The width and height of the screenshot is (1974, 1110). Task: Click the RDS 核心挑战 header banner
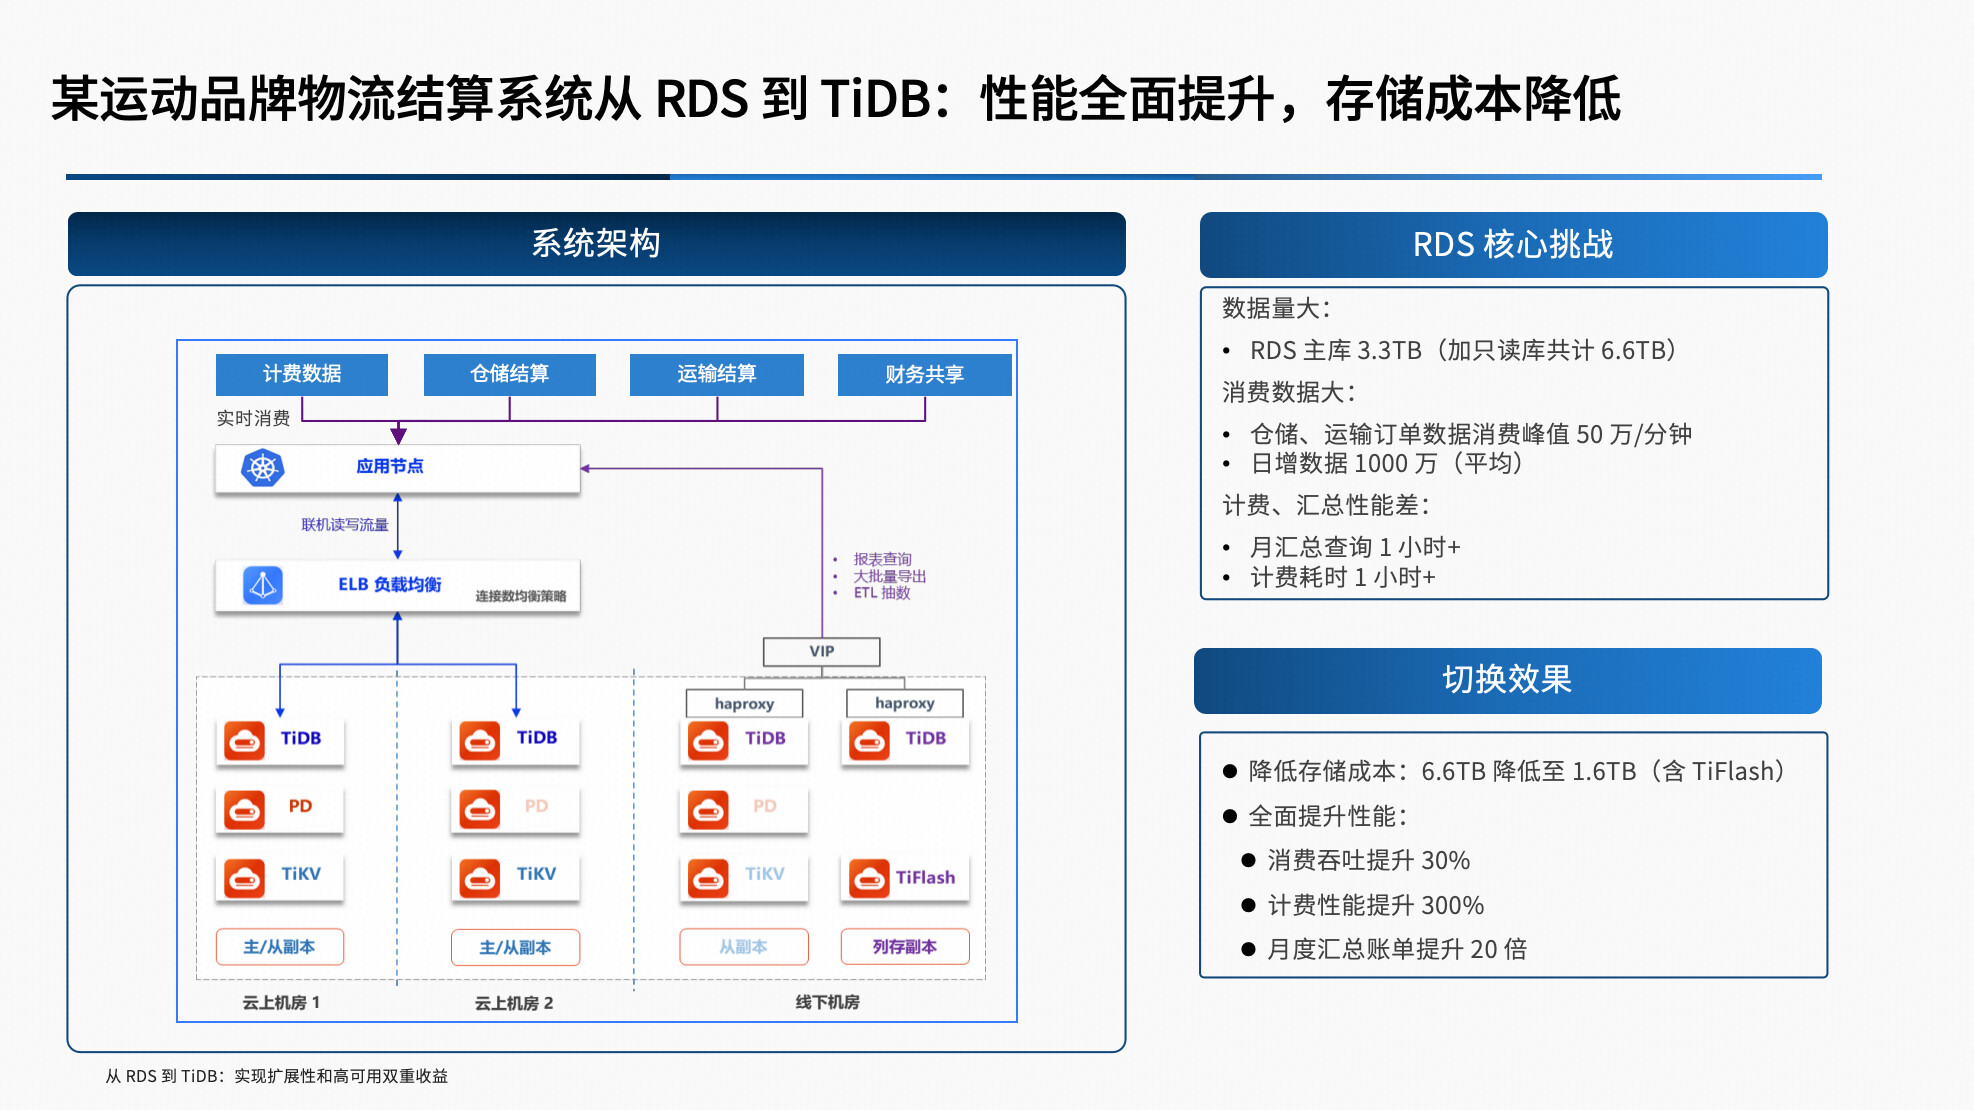coord(1512,244)
